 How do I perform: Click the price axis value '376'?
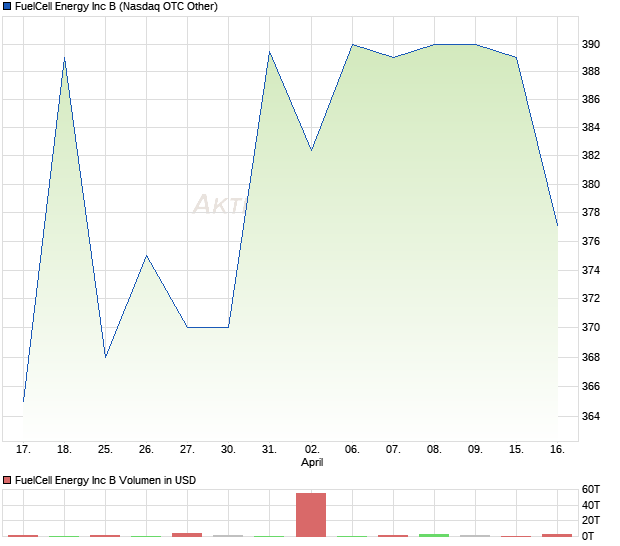pos(591,241)
